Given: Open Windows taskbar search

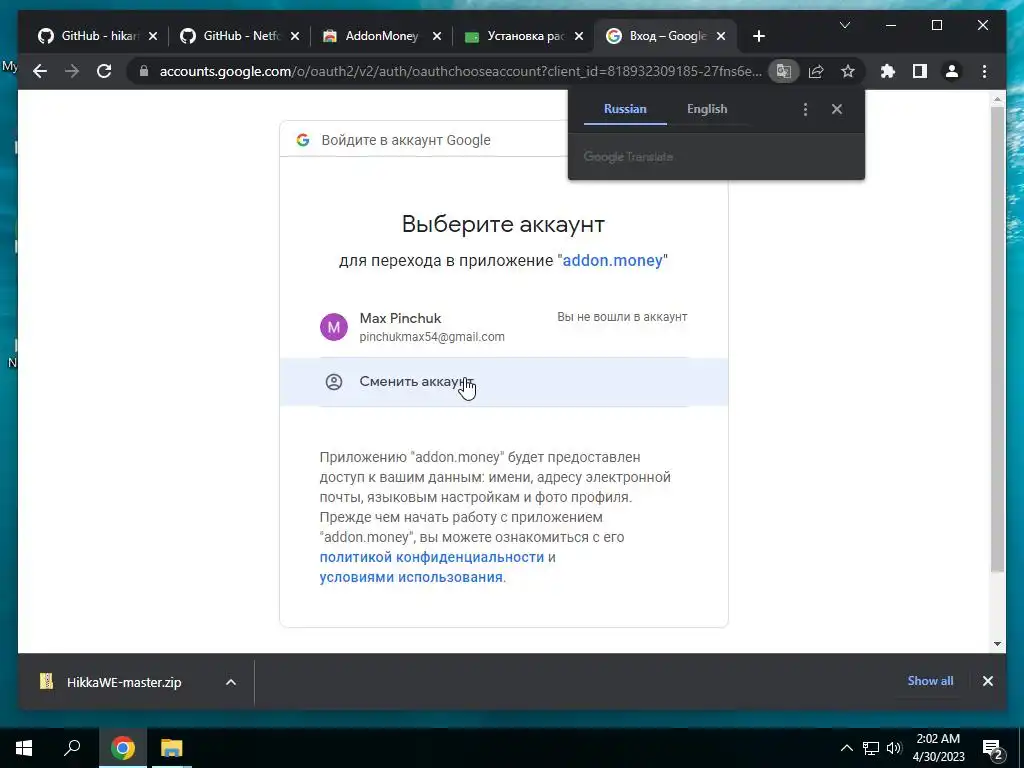Looking at the screenshot, I should [x=72, y=748].
